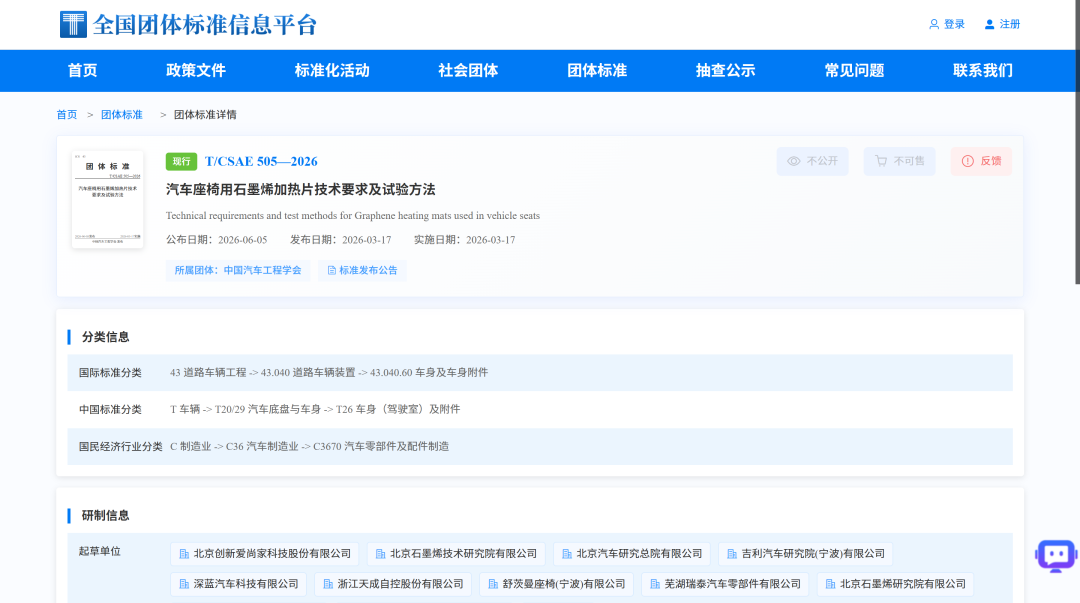
Task: Click 发布日期：2026-03-17 text
Action: tap(340, 240)
